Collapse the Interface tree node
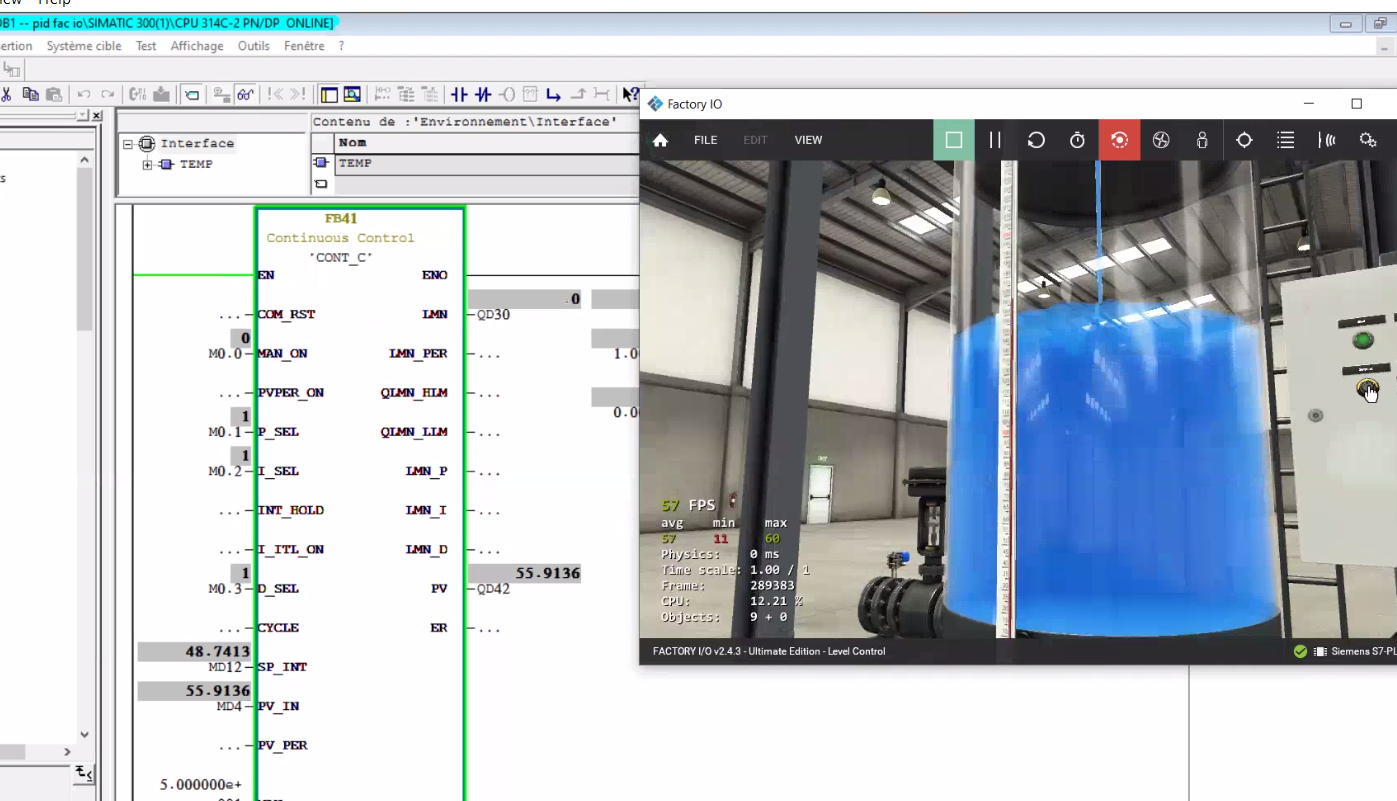The height and width of the screenshot is (801, 1397). (x=128, y=144)
